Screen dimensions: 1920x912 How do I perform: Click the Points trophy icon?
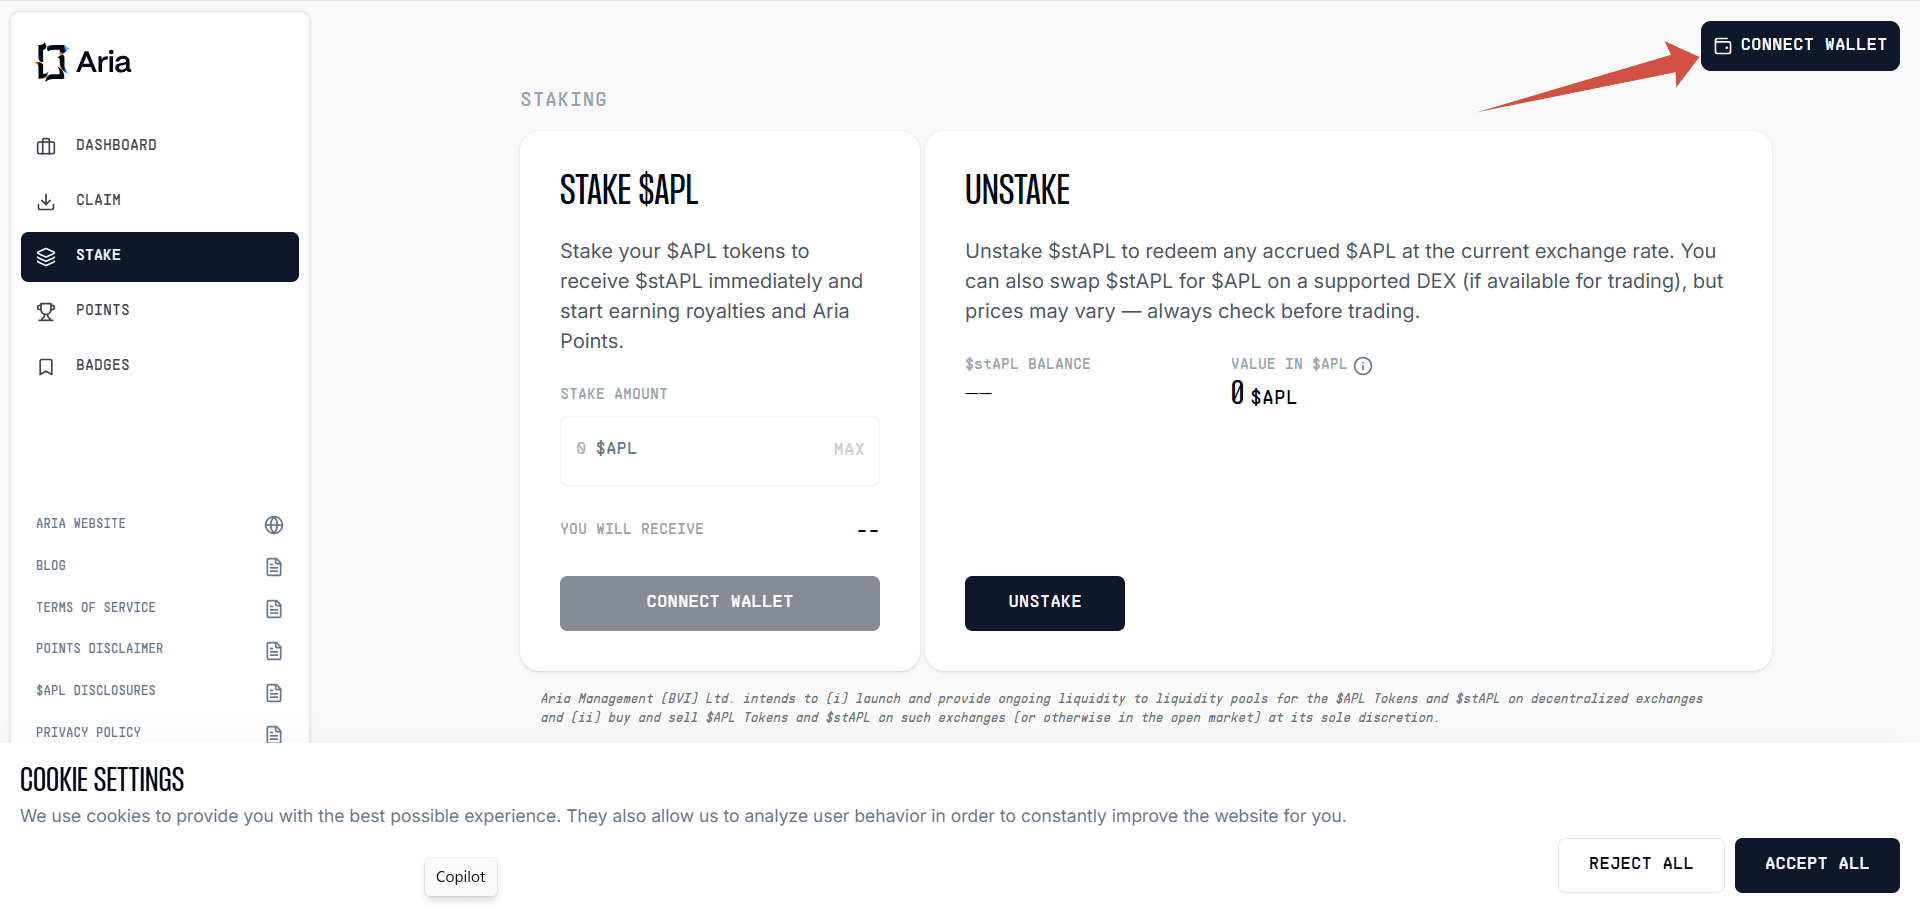point(46,312)
